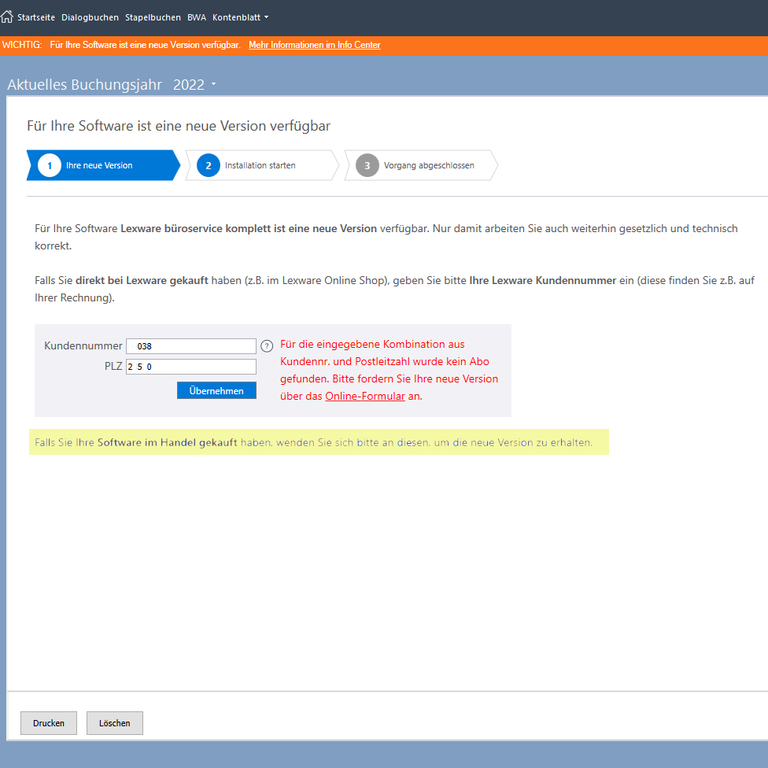Open Stapelbuchen from the top bar
The height and width of the screenshot is (768, 768).
coord(153,18)
